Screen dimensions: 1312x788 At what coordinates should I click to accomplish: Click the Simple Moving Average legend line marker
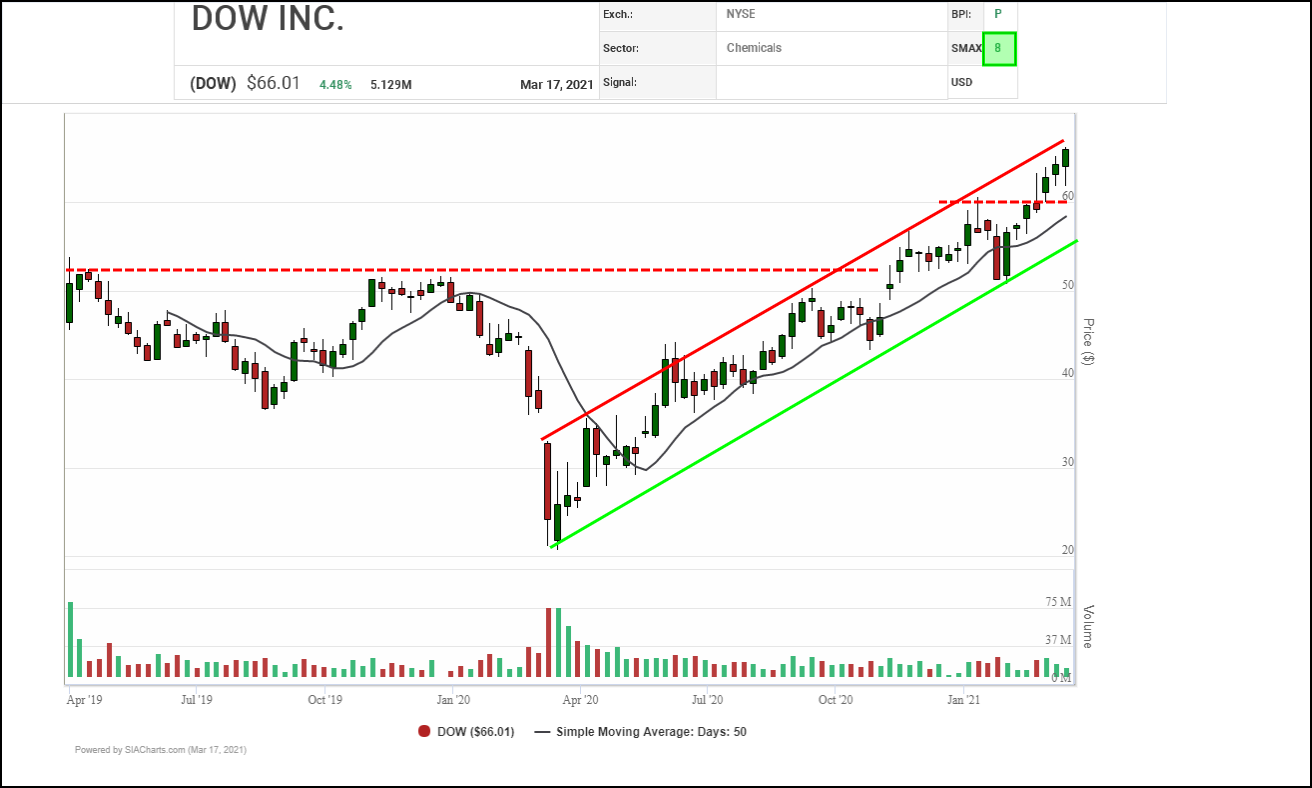tap(543, 732)
